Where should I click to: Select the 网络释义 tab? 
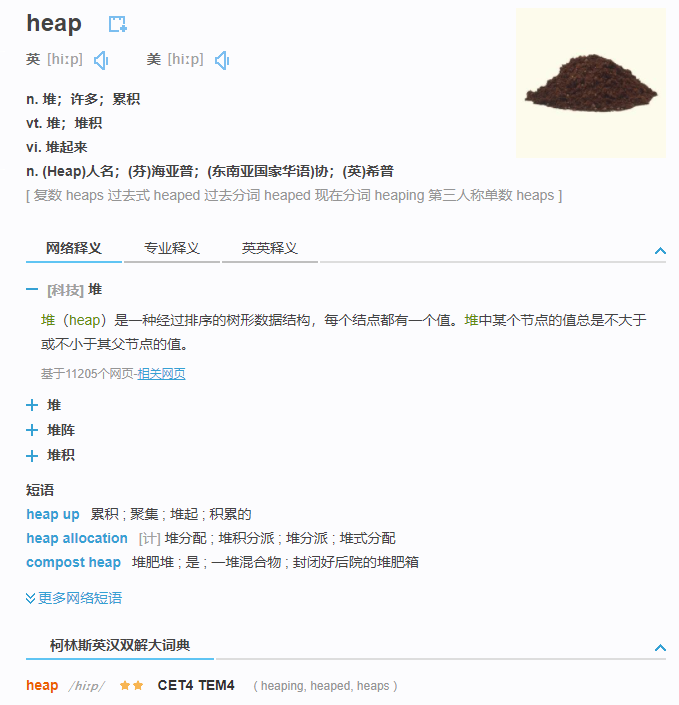(x=74, y=248)
